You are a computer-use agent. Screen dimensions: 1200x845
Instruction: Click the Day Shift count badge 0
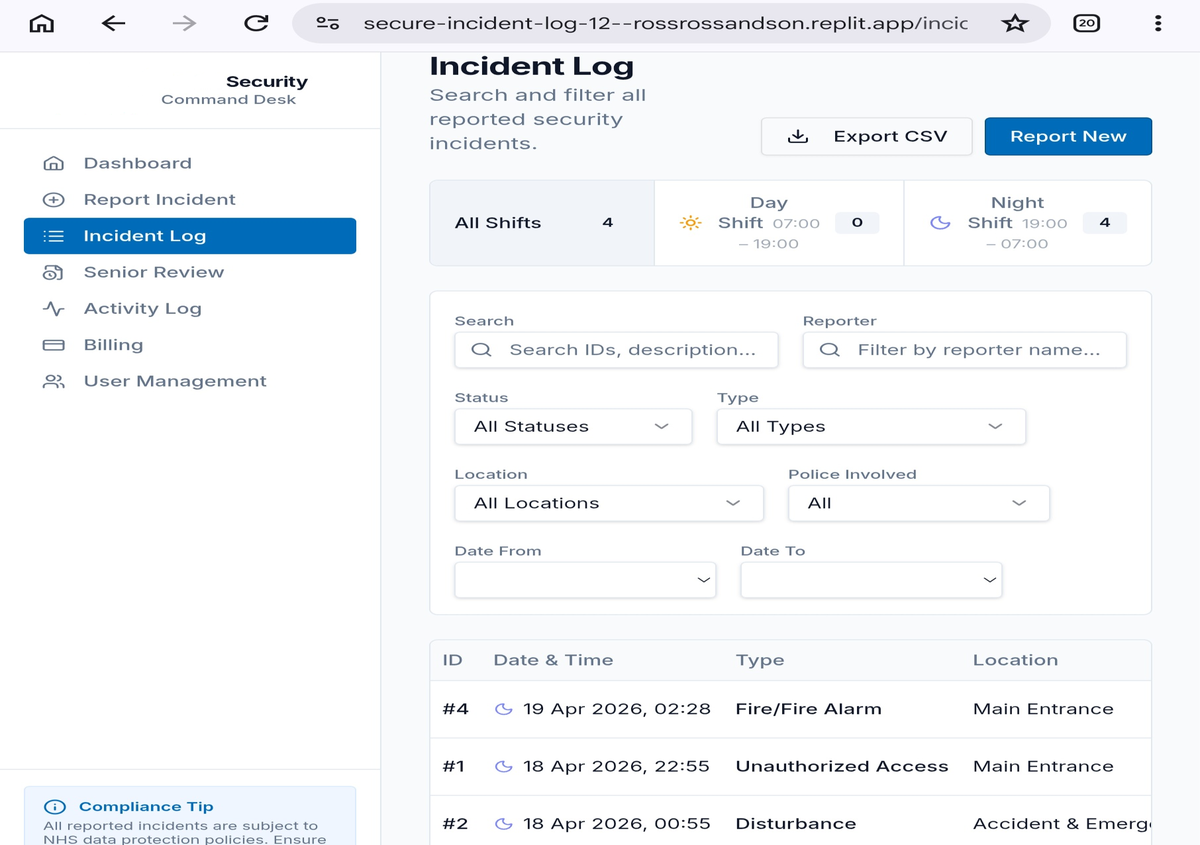pos(857,223)
